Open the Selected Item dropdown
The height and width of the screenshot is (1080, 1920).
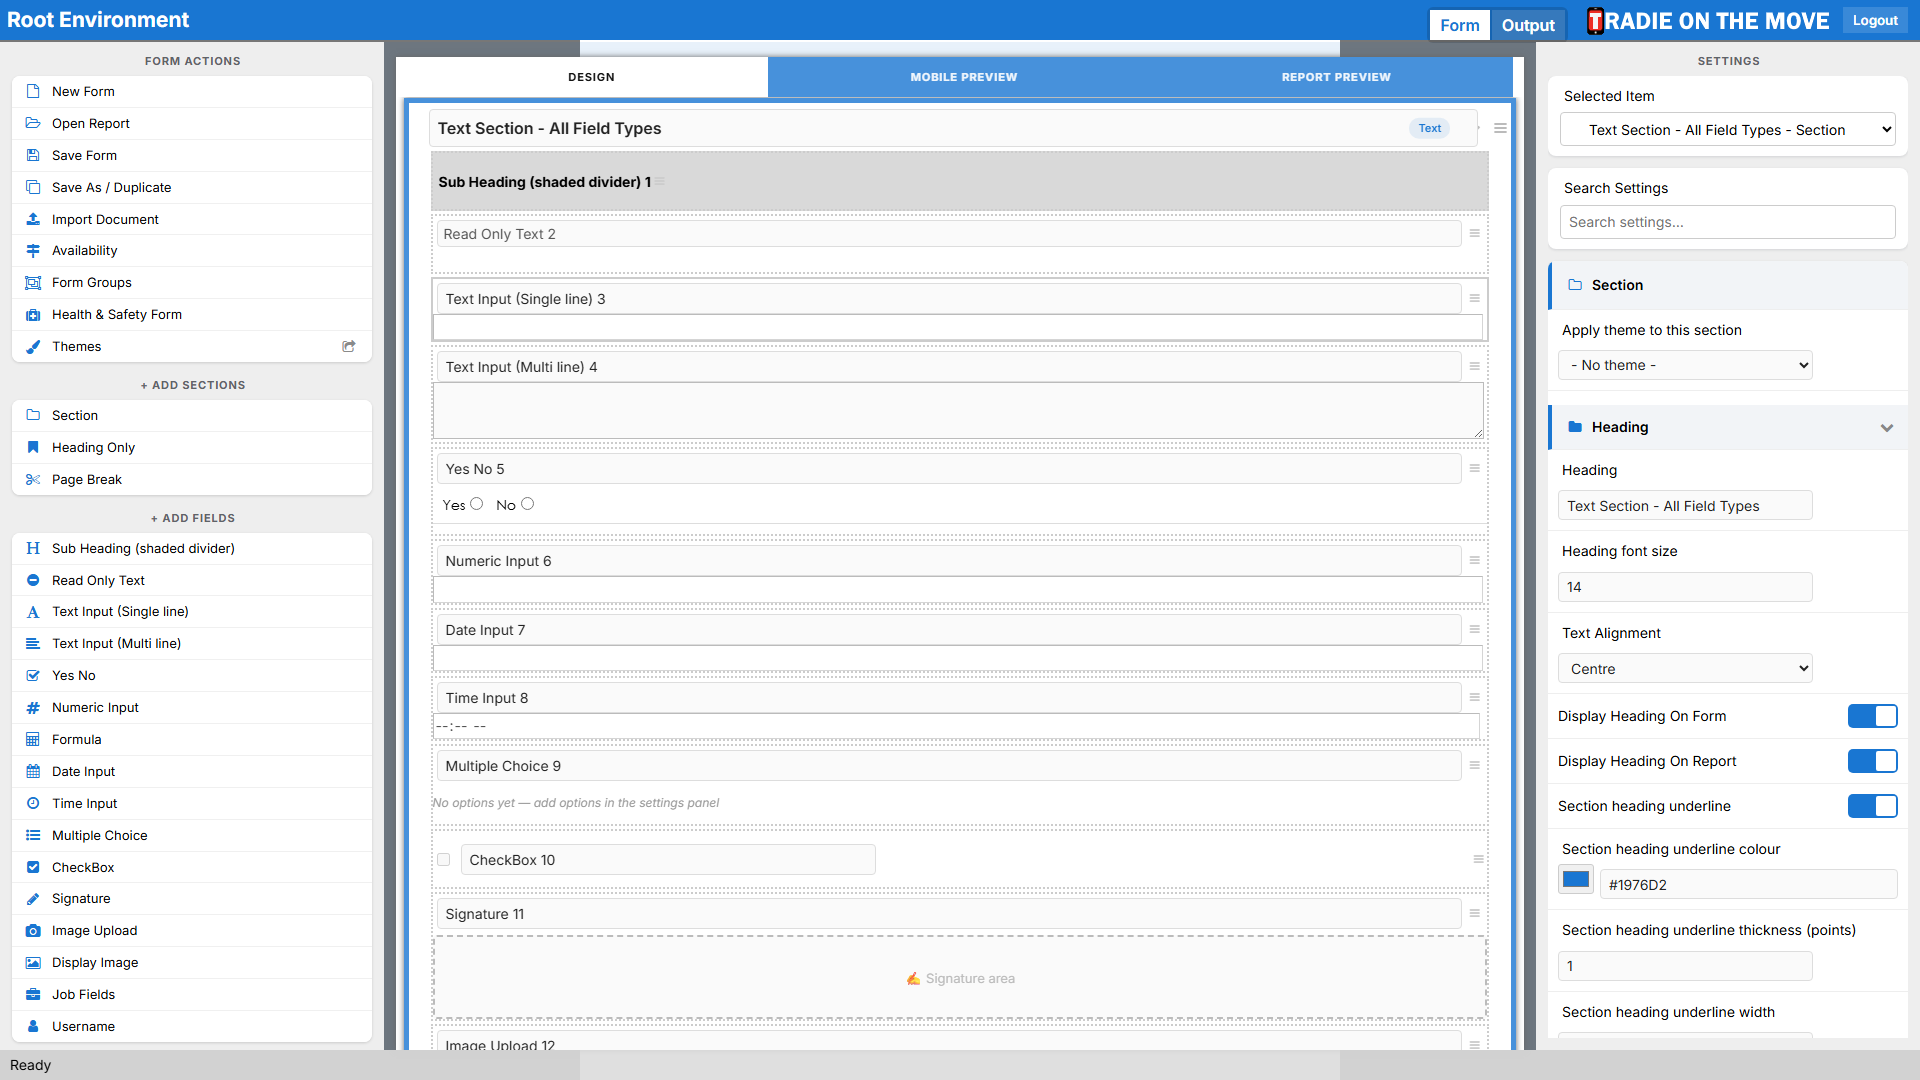(x=1727, y=130)
